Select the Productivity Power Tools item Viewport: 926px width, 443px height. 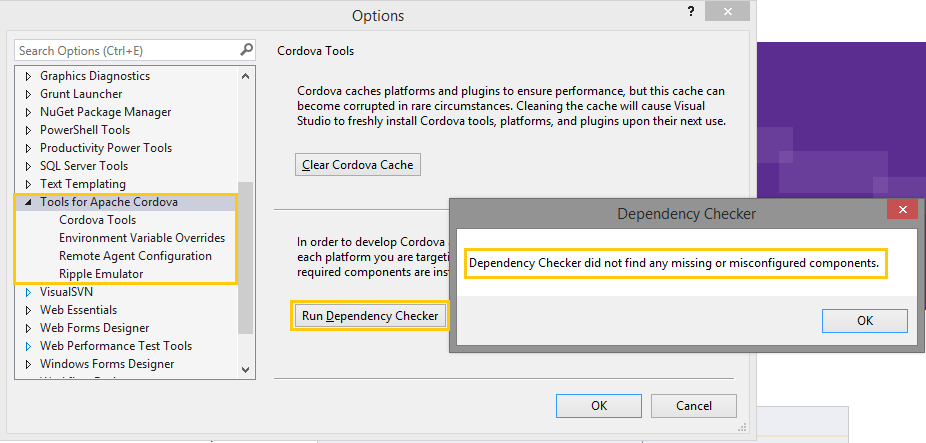tap(105, 148)
